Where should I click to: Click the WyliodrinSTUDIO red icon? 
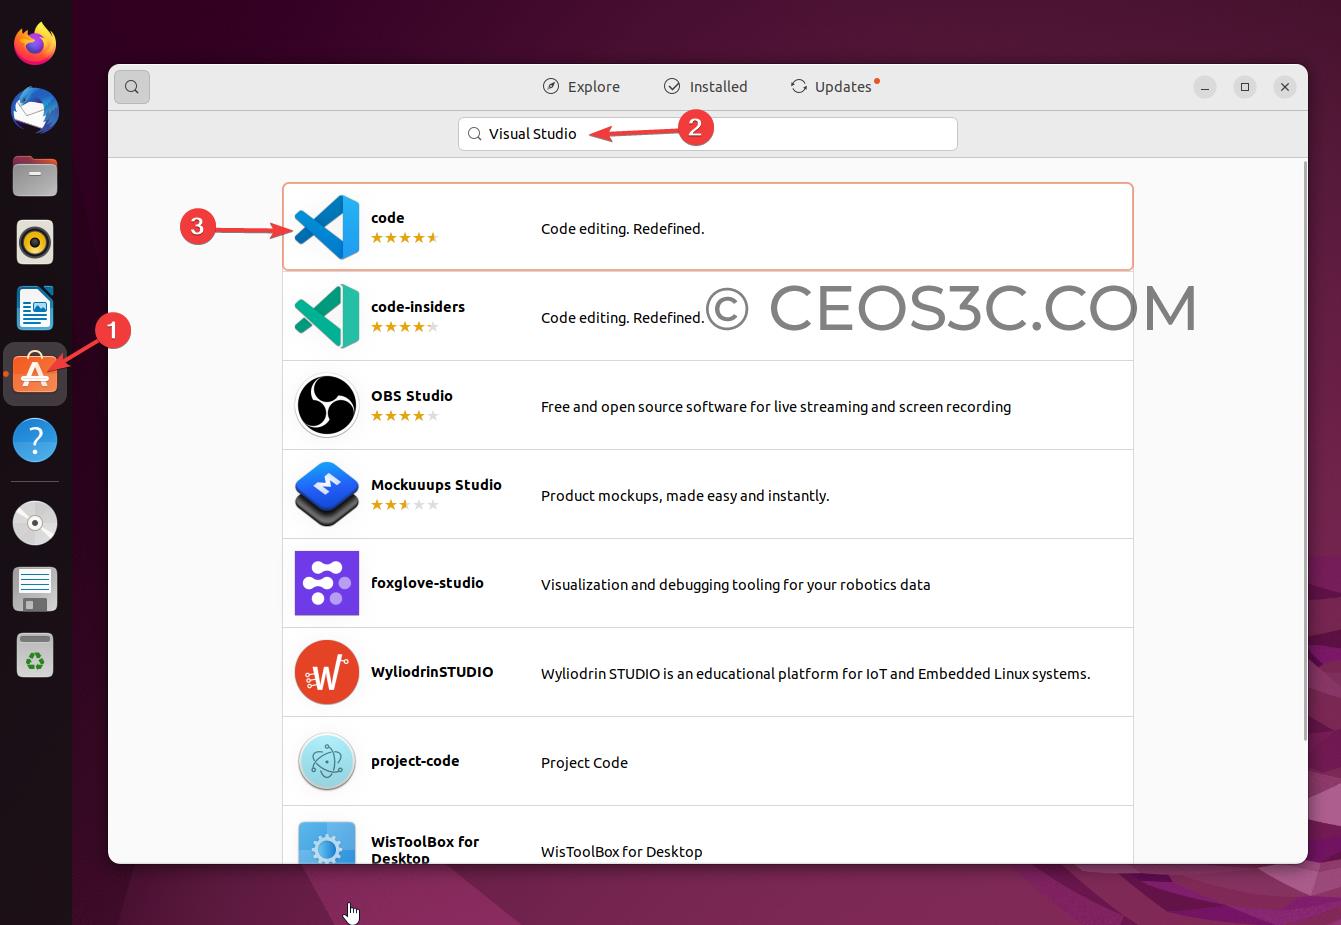pyautogui.click(x=327, y=672)
